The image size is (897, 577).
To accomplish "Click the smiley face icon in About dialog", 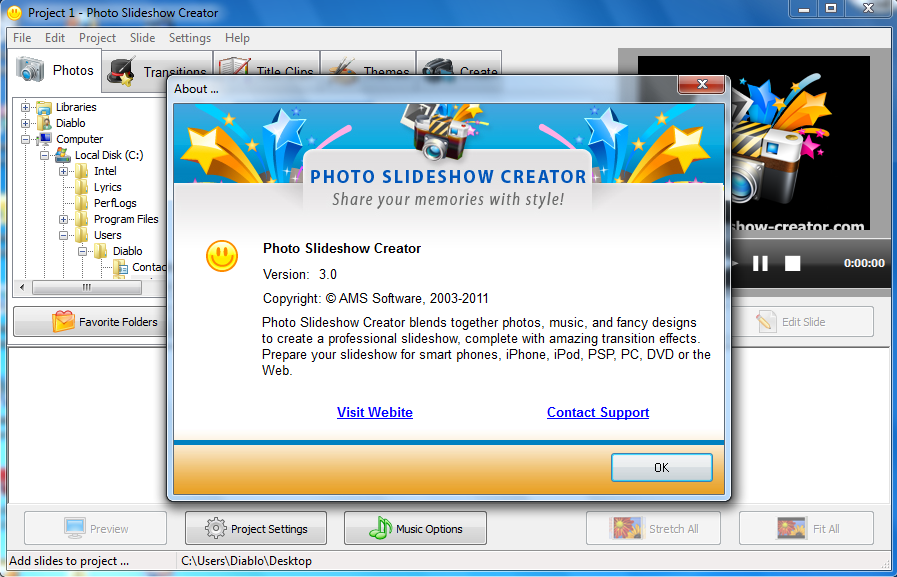I will coord(221,256).
